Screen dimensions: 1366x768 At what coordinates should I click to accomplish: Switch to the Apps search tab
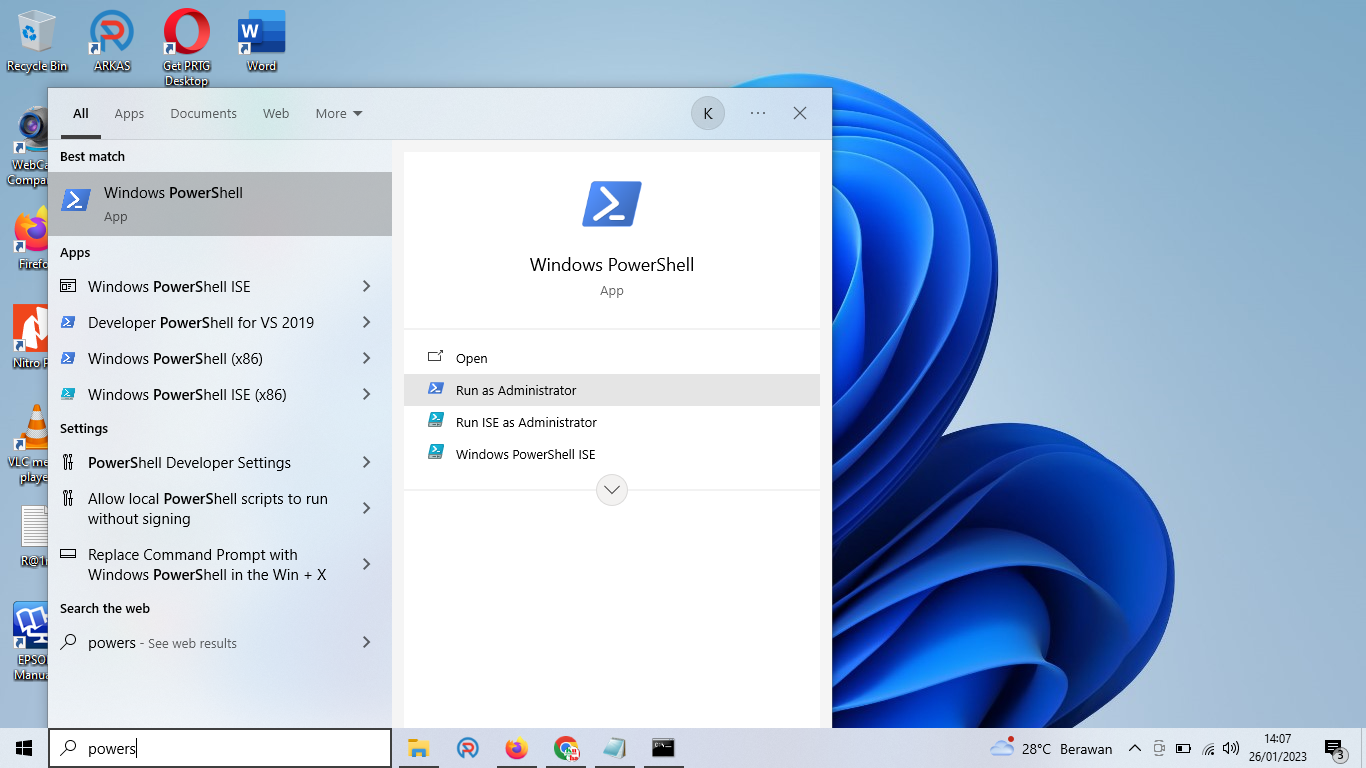(x=129, y=113)
